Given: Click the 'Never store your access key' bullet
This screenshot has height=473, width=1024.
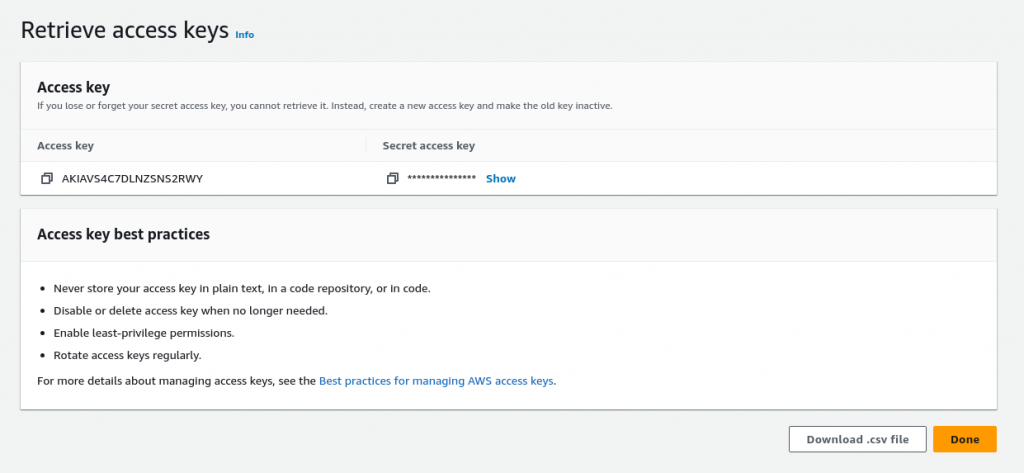Looking at the screenshot, I should tap(233, 288).
